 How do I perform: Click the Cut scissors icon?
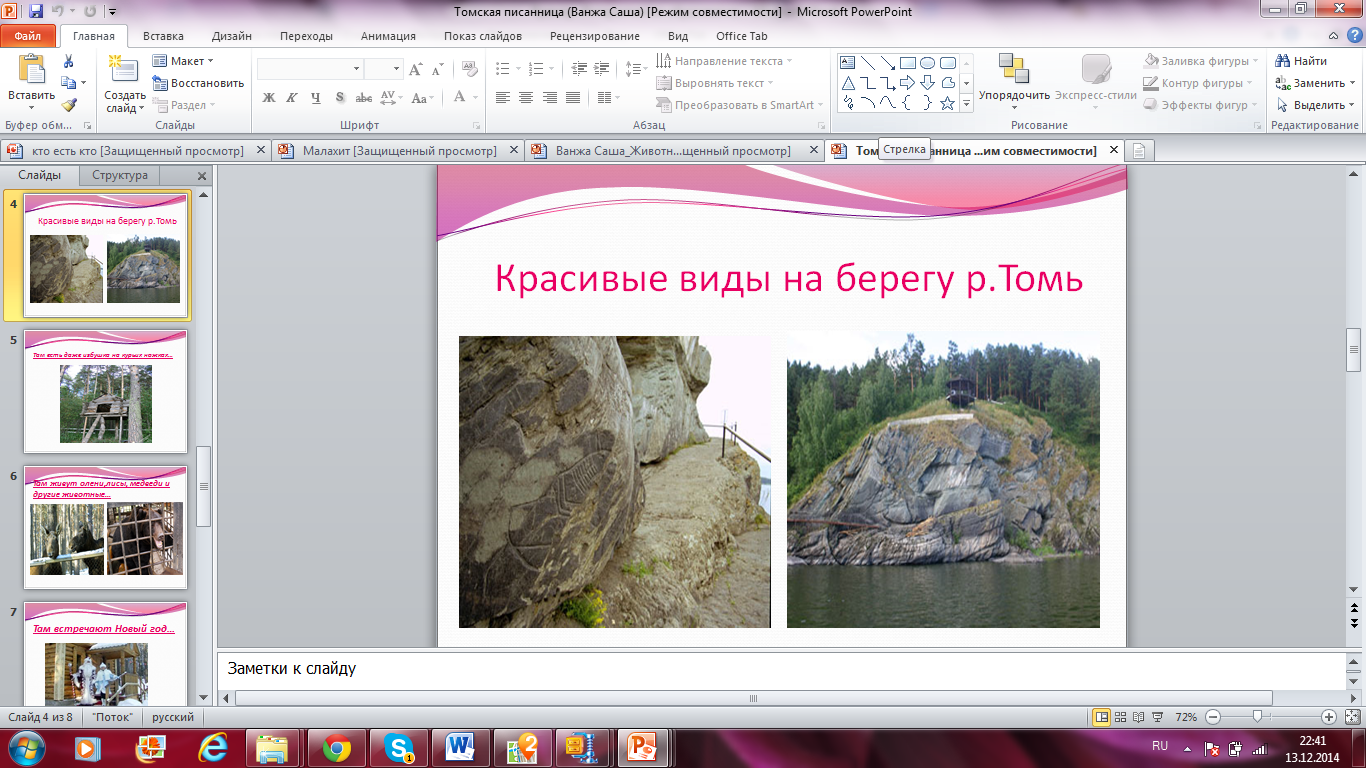pos(69,61)
